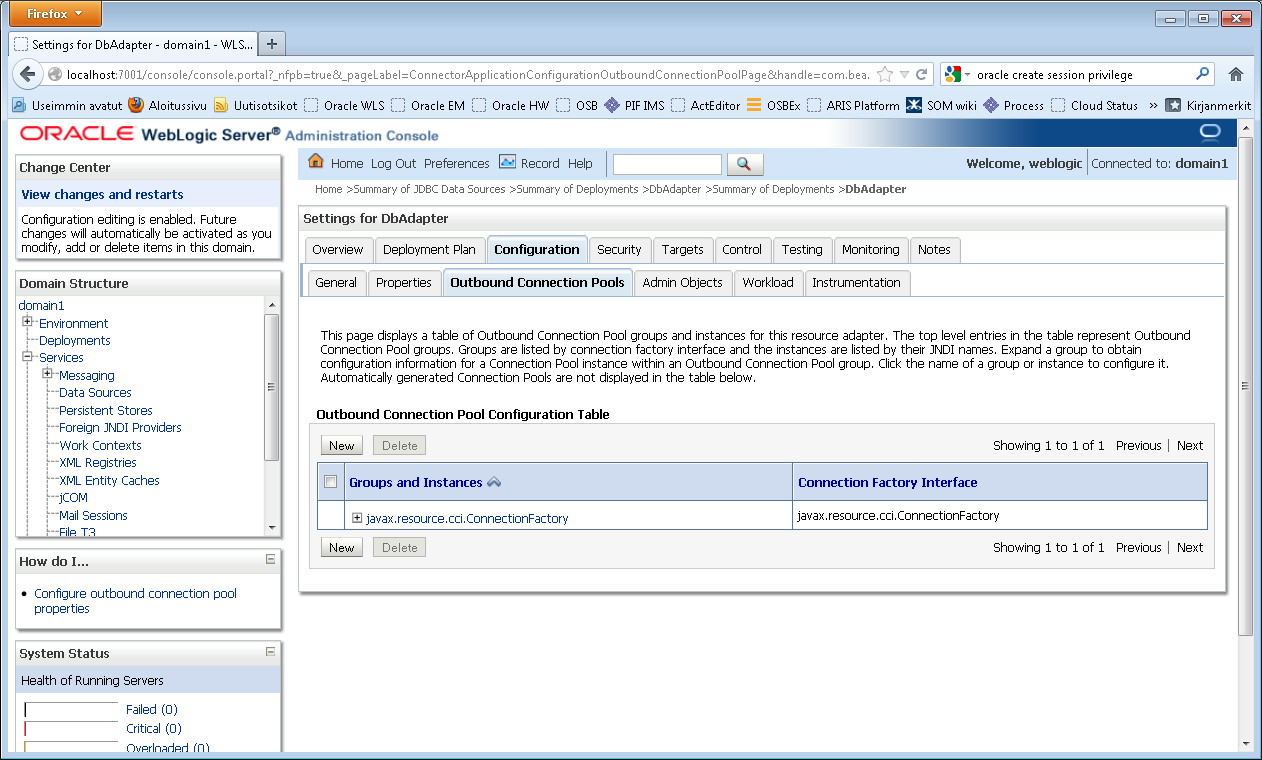Open SOM wiki bookmark

941,105
